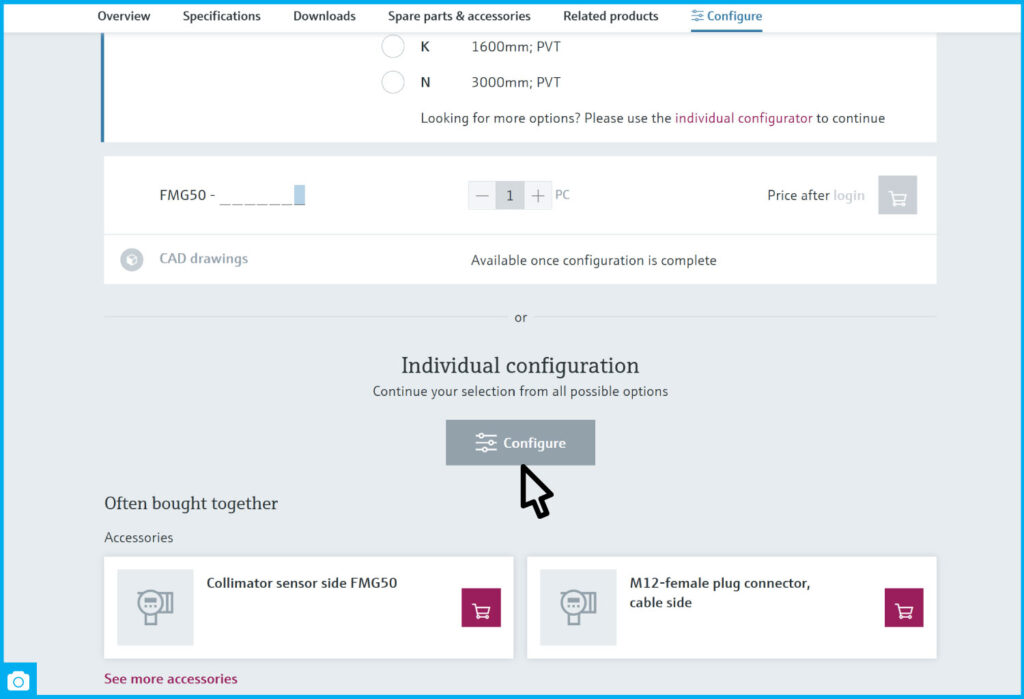Click the camera icon in bottom-left corner
Image resolution: width=1024 pixels, height=699 pixels.
(18, 681)
